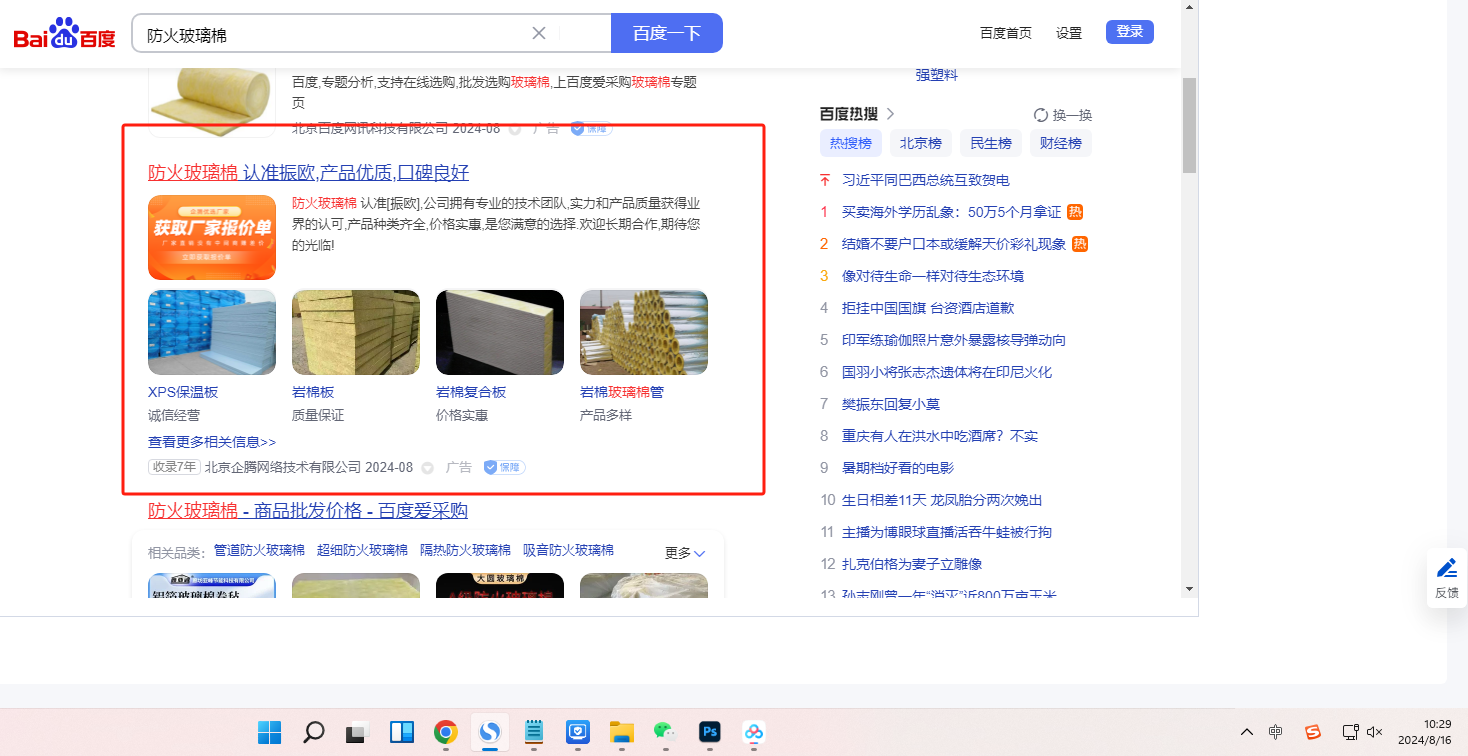This screenshot has height=756, width=1468.
Task: Select the 热搜榜 tab
Action: [851, 143]
